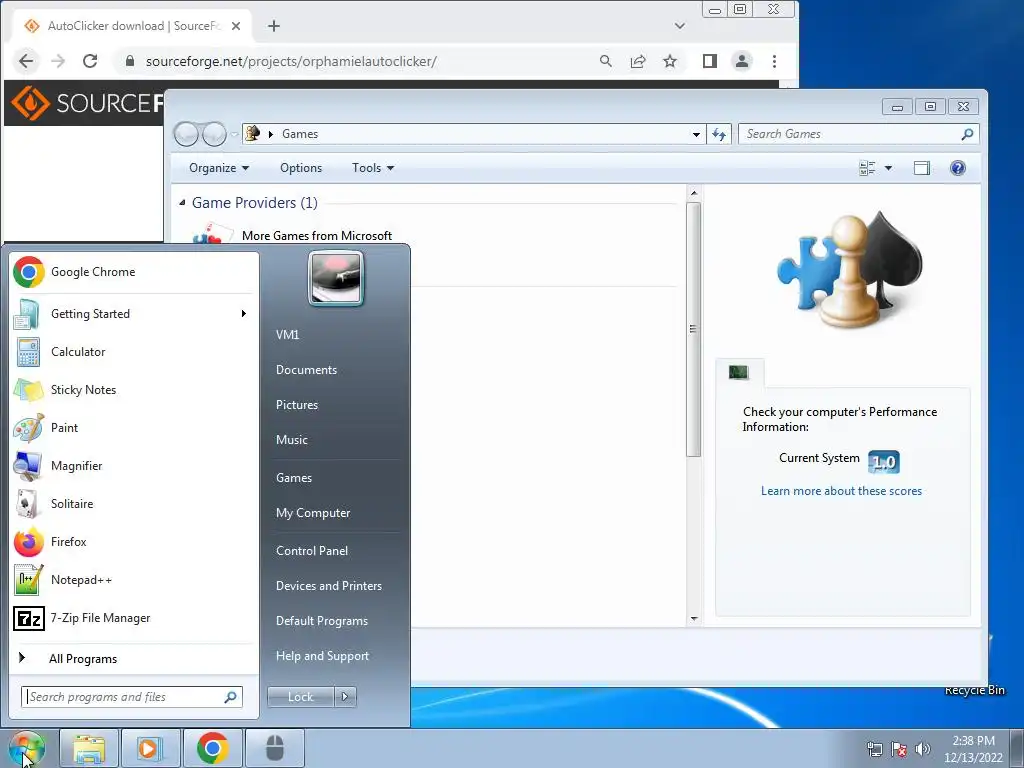This screenshot has height=768, width=1024.
Task: Launch Paint from Start menu
Action: 134,428
